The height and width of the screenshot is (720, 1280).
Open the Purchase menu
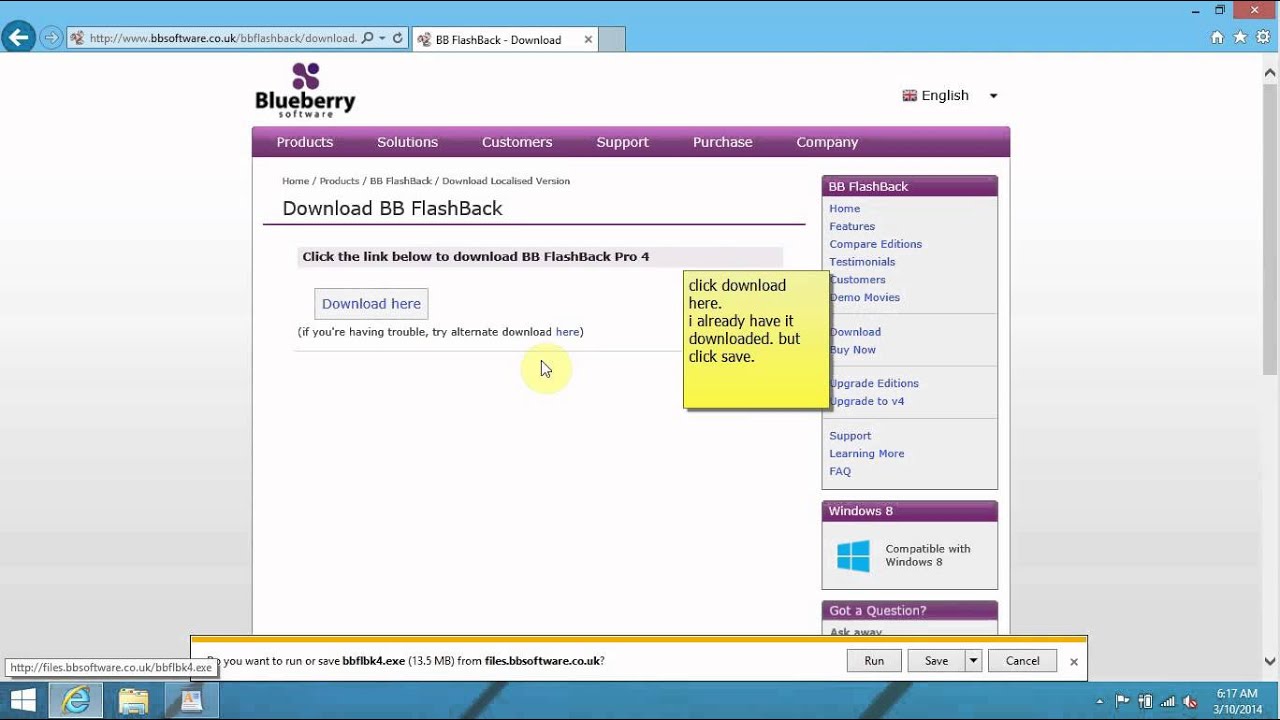click(x=722, y=142)
